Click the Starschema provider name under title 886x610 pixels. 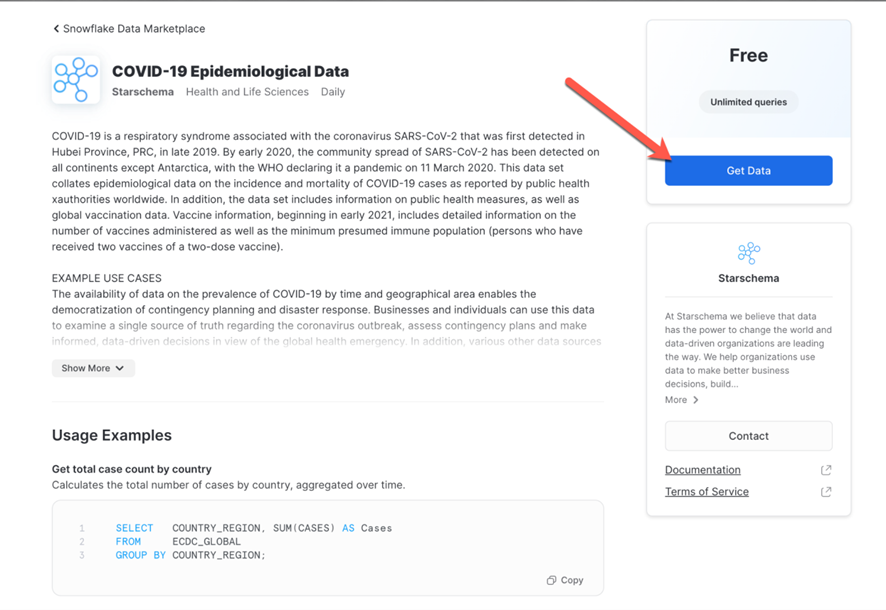[141, 92]
